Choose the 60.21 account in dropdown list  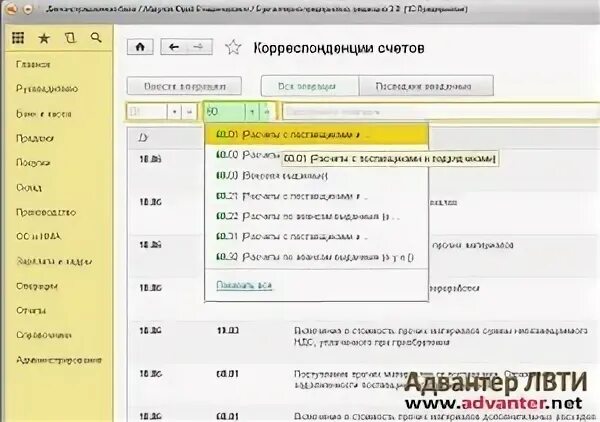click(x=316, y=196)
